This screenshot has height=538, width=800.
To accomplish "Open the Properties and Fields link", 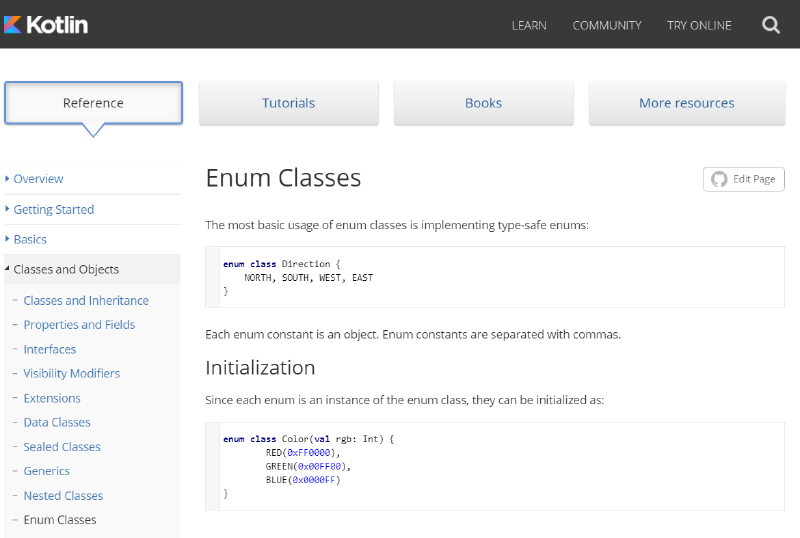I will [x=79, y=325].
